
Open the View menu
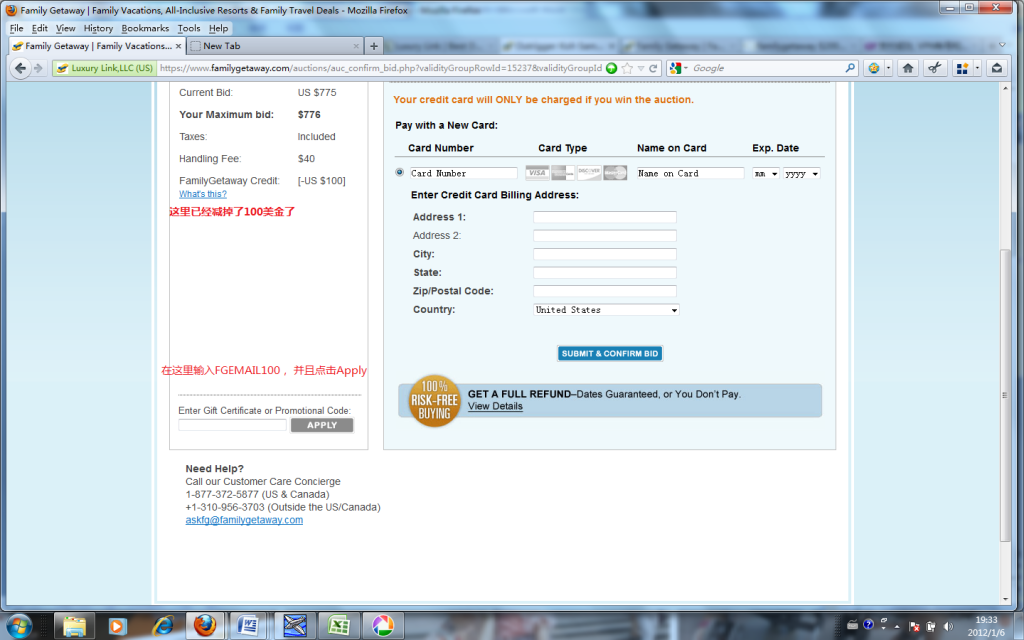pos(65,28)
